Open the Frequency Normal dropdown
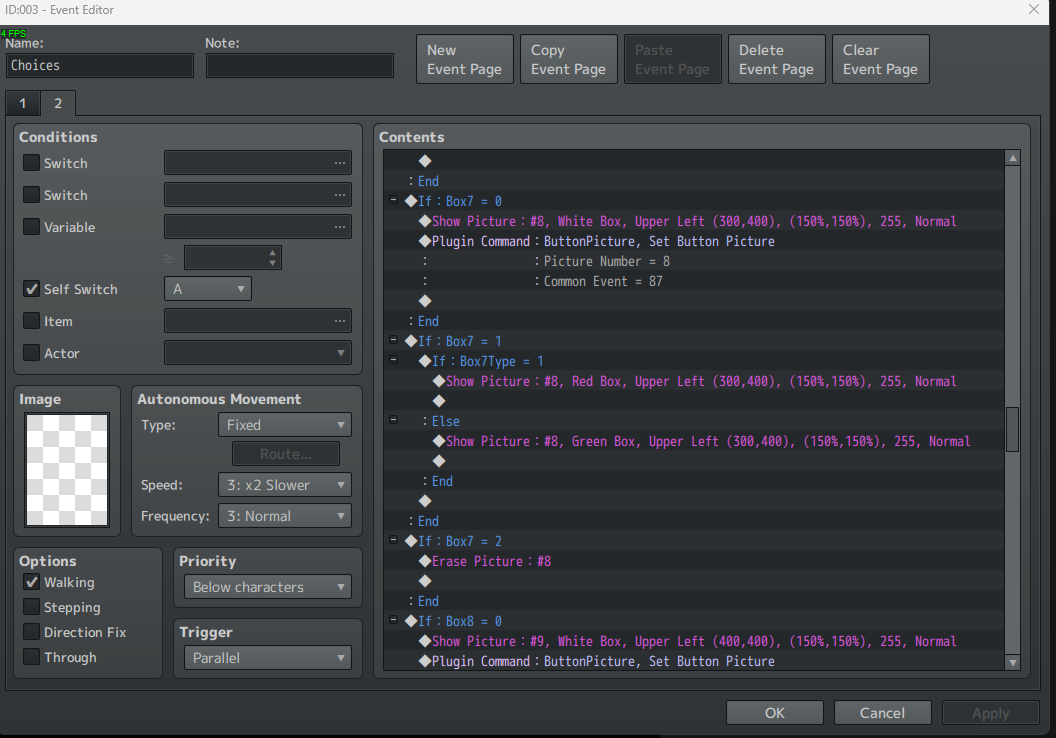 click(x=284, y=516)
